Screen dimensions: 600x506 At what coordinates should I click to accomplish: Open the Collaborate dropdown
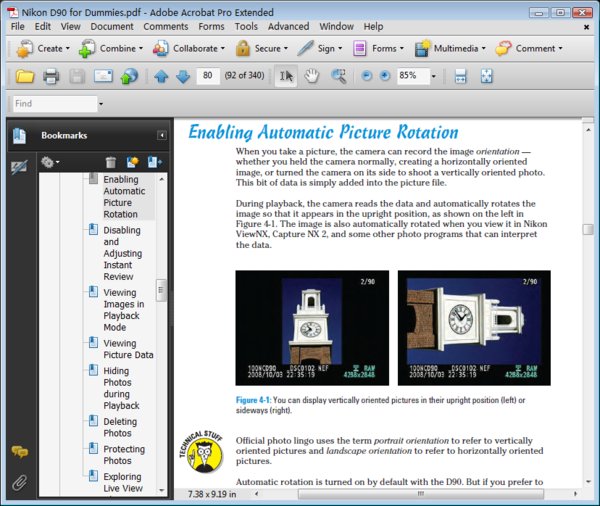(189, 49)
